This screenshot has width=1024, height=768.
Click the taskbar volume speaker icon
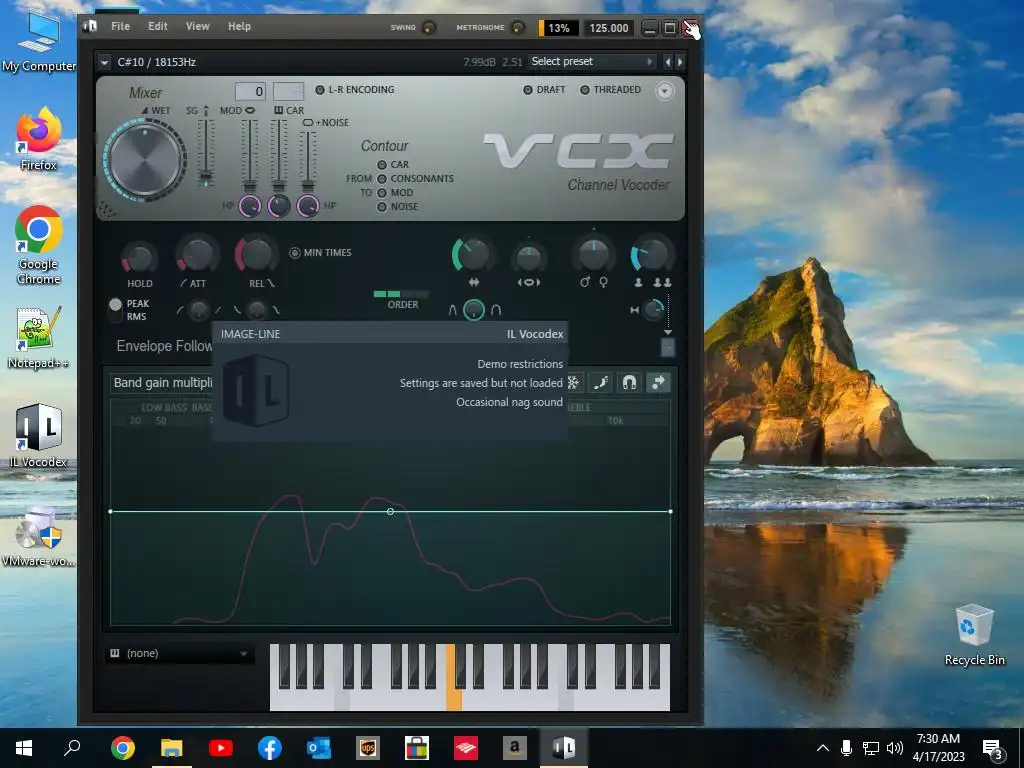click(x=895, y=748)
